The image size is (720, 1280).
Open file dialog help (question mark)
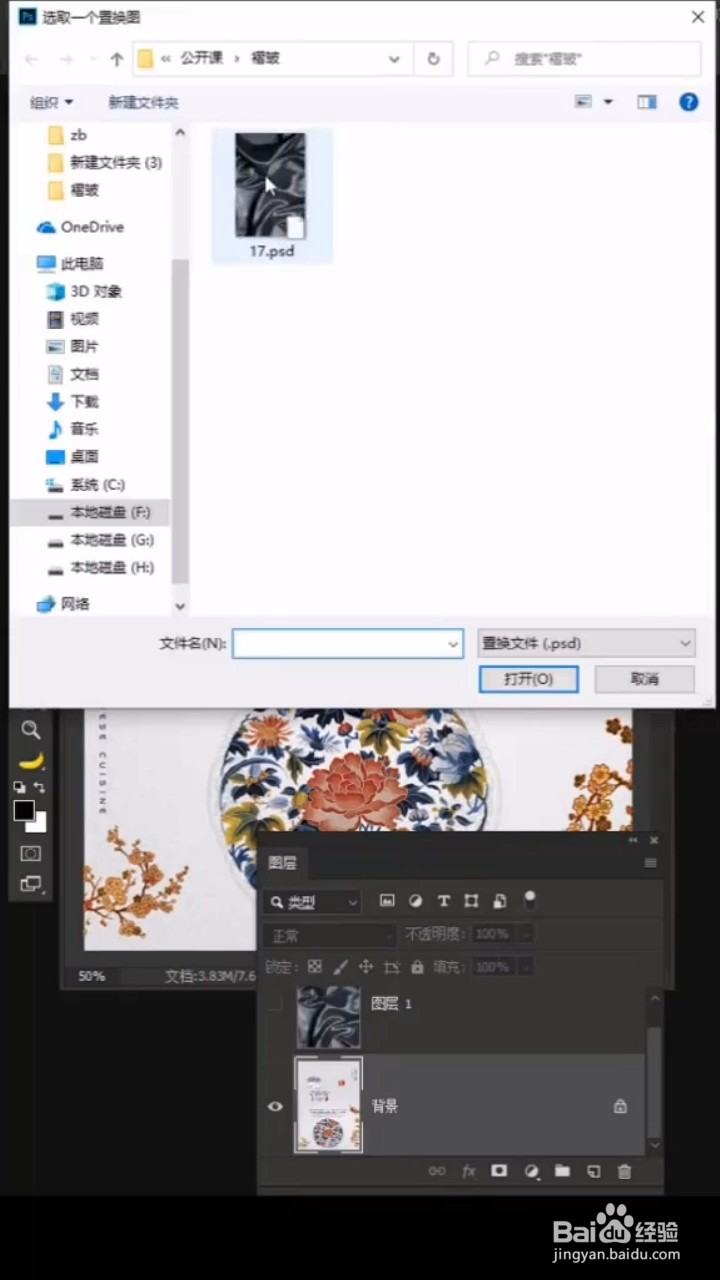688,102
